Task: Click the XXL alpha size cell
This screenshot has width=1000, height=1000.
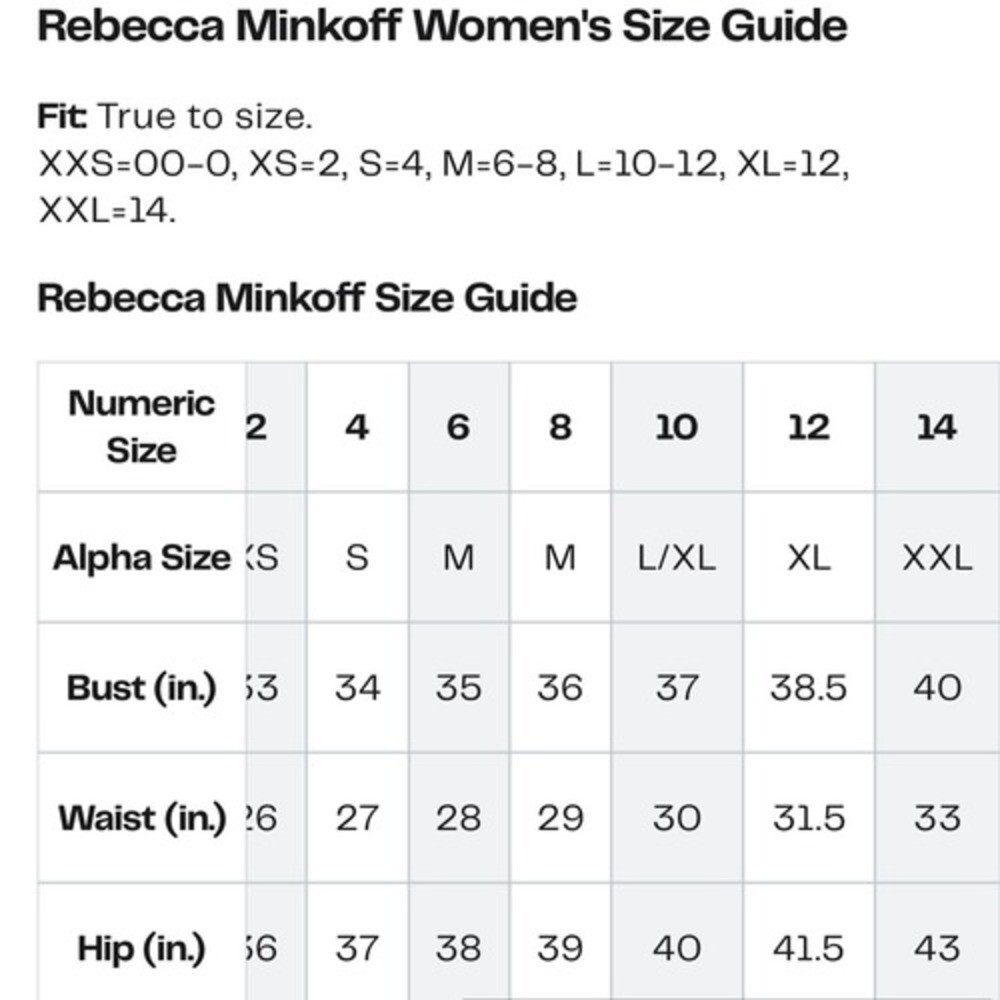Action: pos(937,557)
